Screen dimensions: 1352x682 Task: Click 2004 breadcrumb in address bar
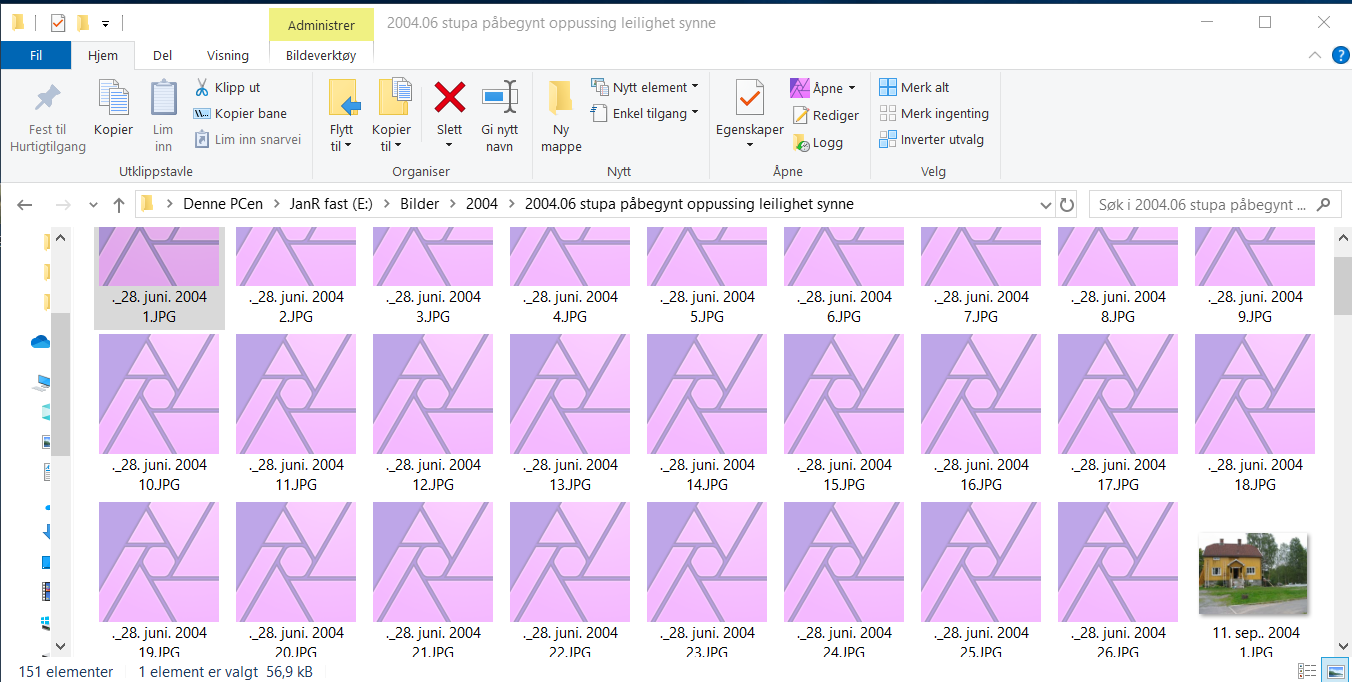pyautogui.click(x=482, y=204)
